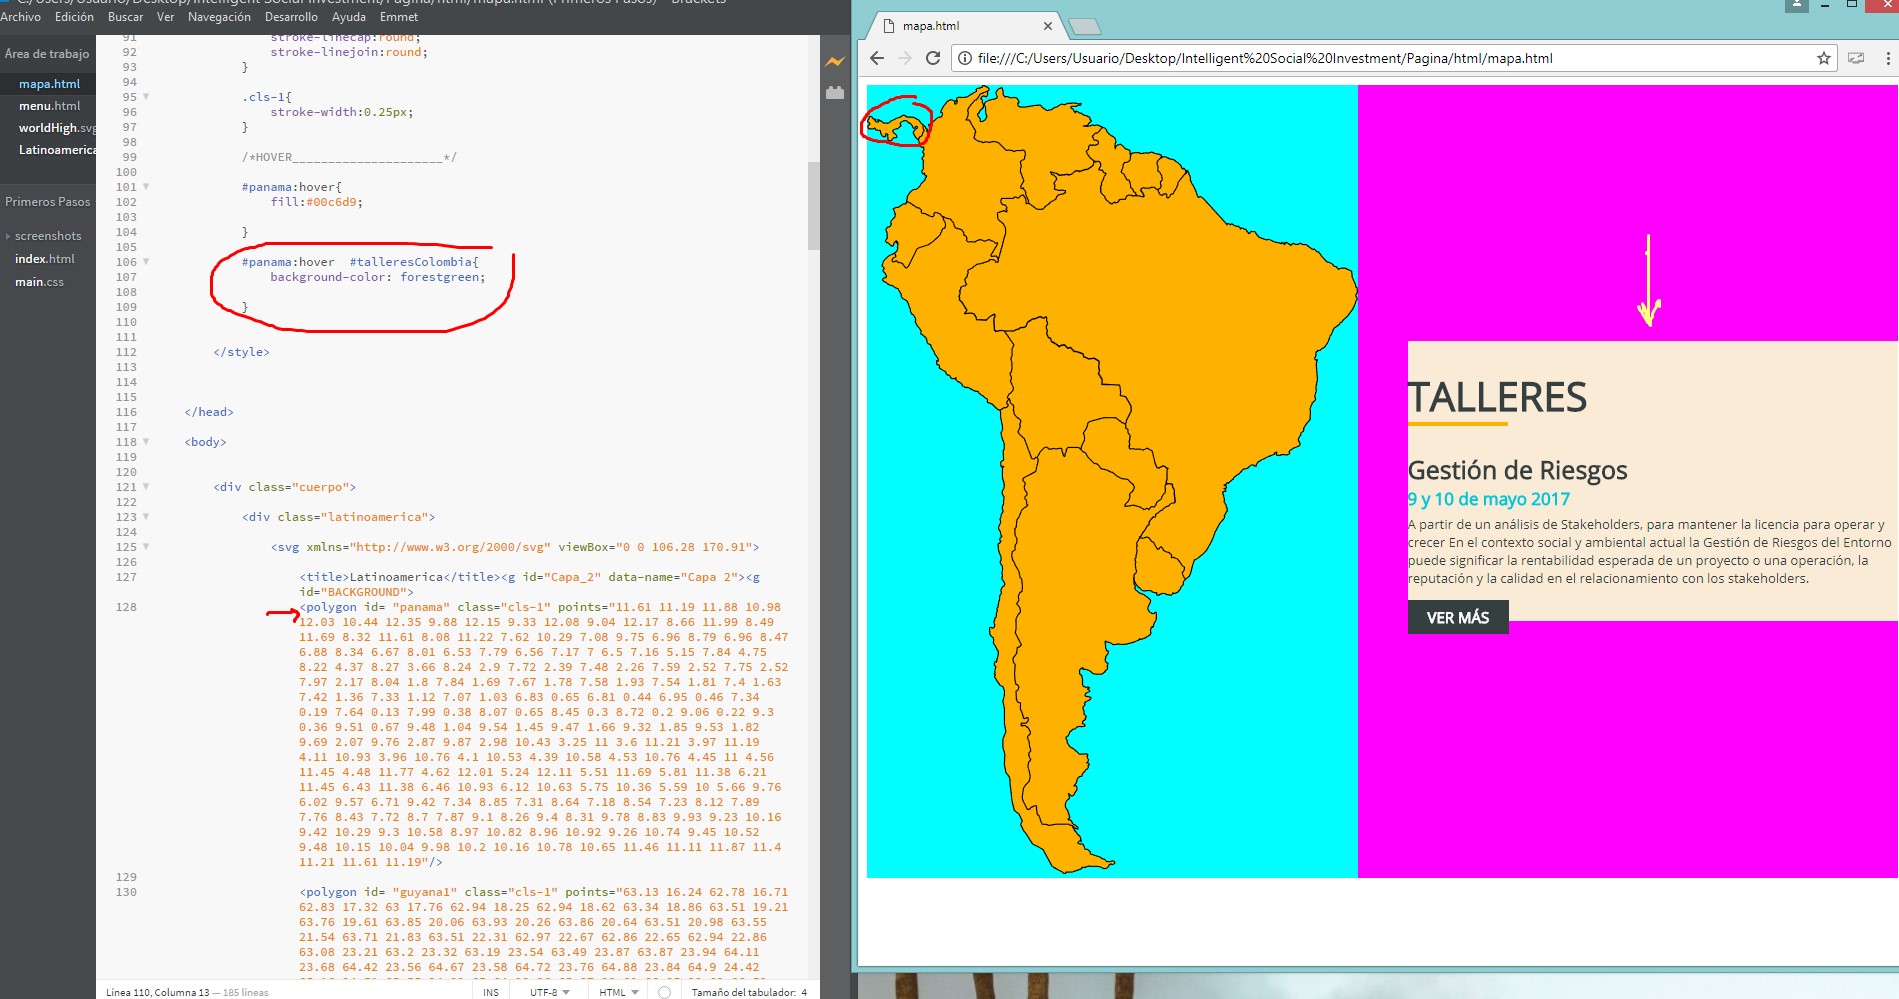Screen dimensions: 1899x999
Task: Collapse the code block at line 106
Action: point(146,262)
